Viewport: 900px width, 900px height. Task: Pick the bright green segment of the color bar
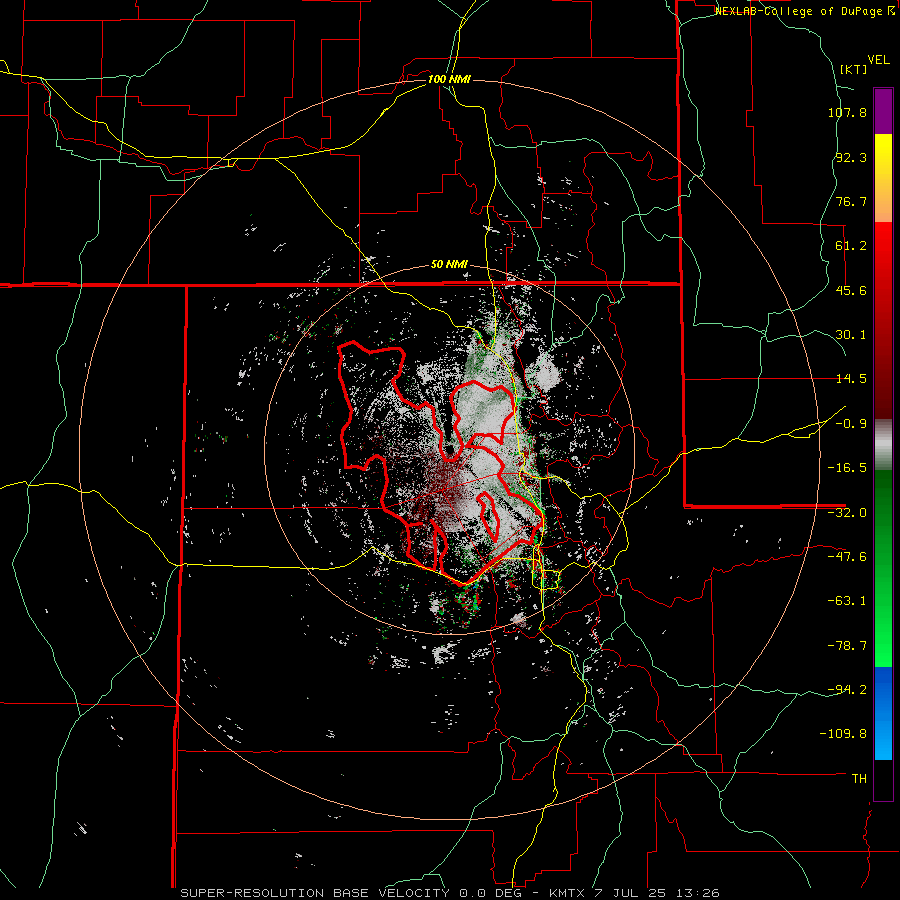883,637
